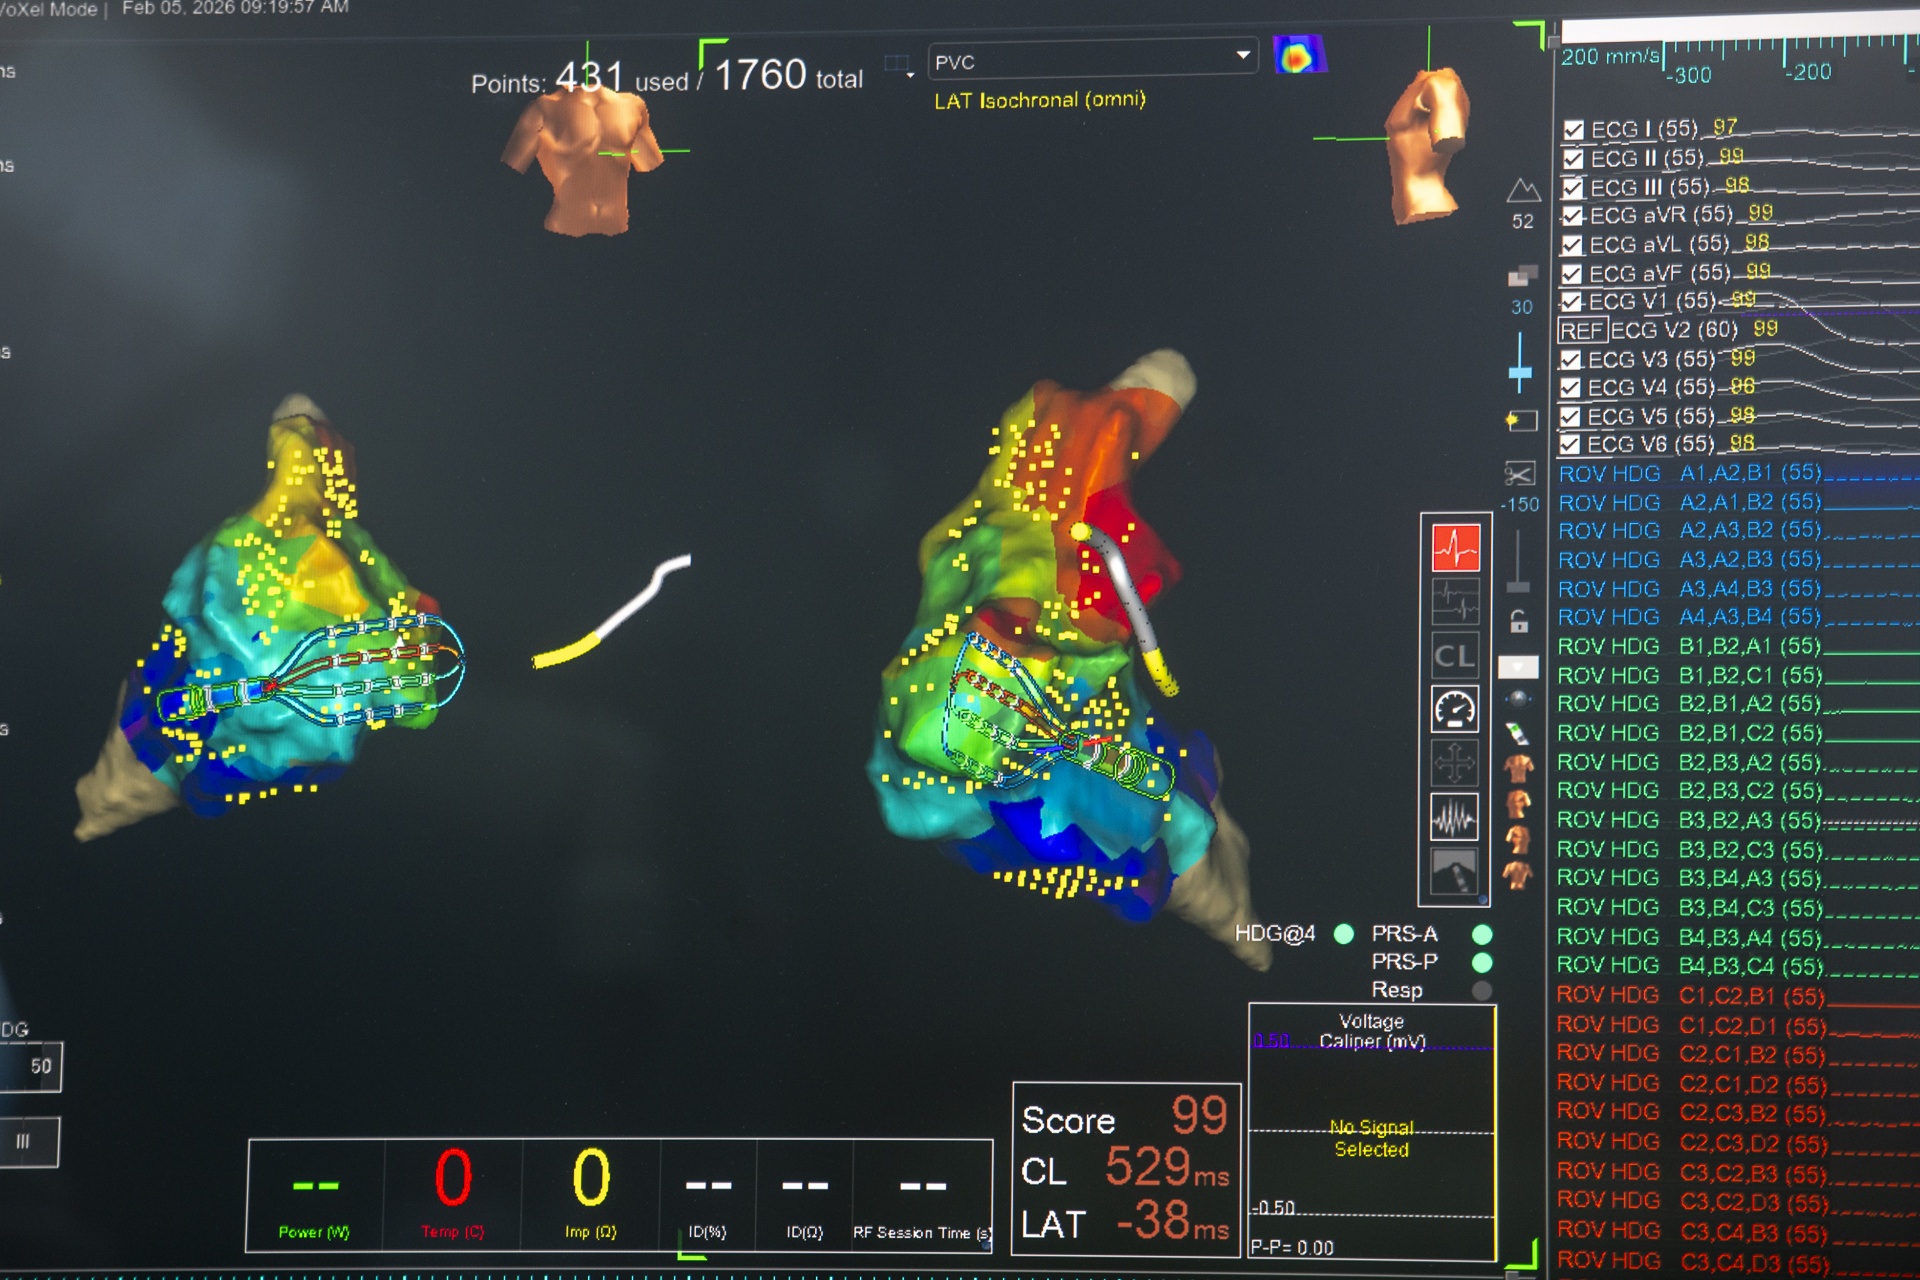Click the scissors clipping icon
The height and width of the screenshot is (1280, 1920).
[x=1519, y=473]
